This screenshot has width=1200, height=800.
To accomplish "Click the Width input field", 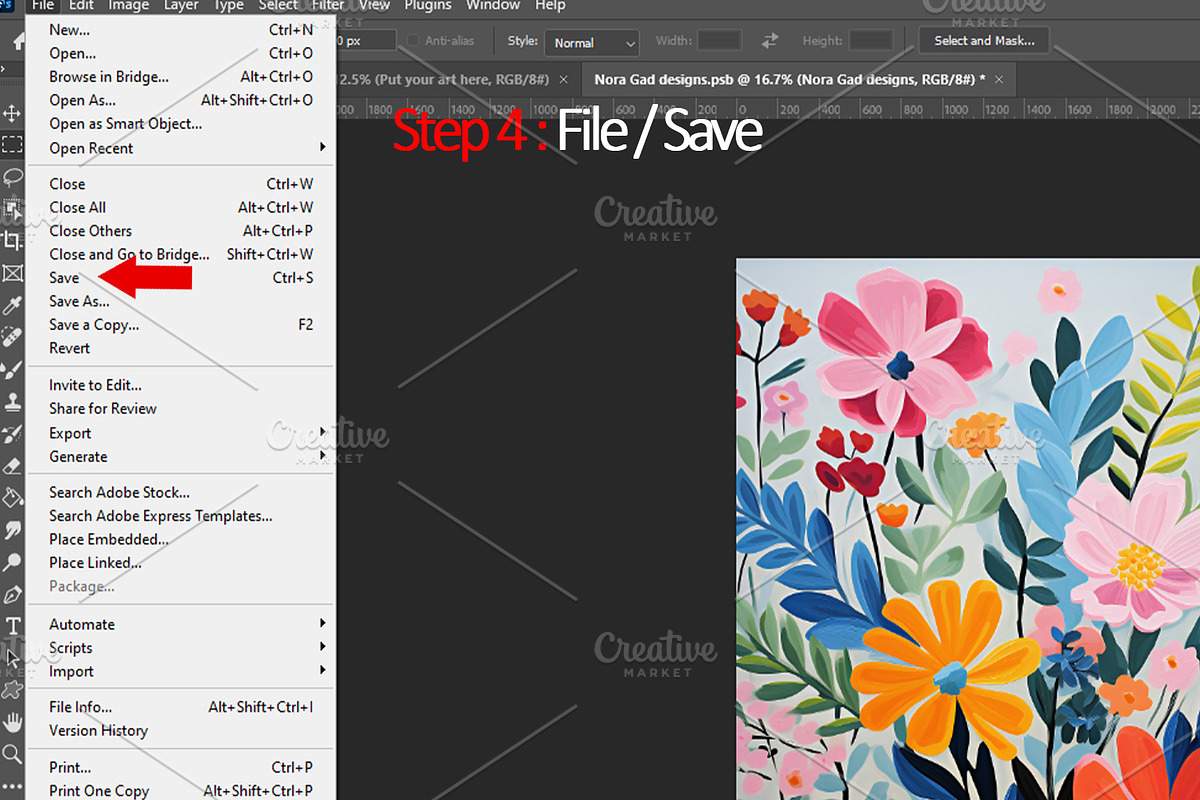I will point(719,41).
